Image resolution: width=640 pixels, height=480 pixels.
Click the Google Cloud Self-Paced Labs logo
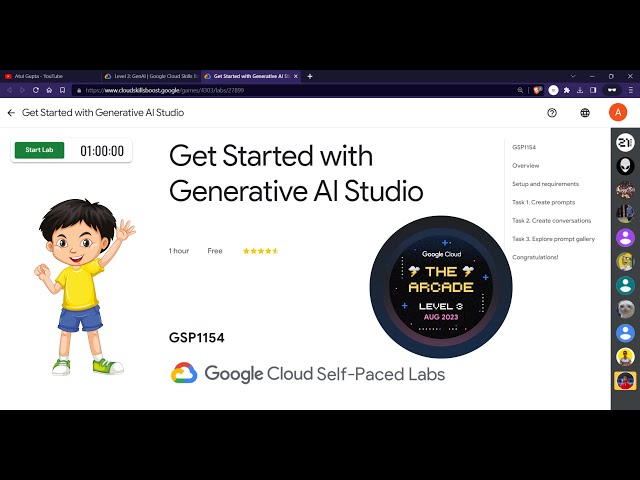click(x=308, y=373)
